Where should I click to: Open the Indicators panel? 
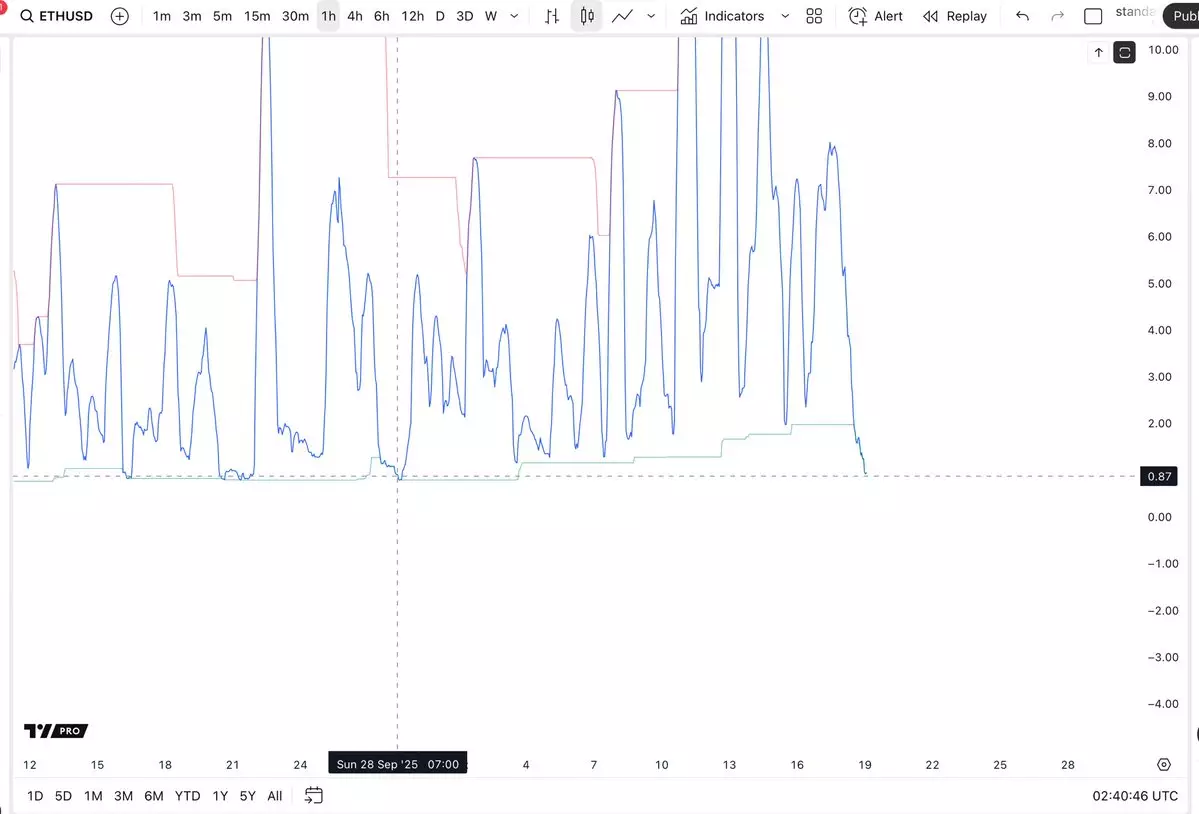coord(722,16)
